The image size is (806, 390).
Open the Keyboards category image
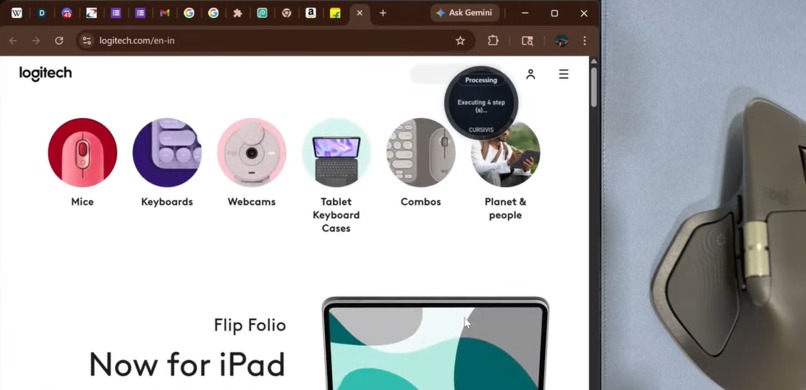pos(167,153)
